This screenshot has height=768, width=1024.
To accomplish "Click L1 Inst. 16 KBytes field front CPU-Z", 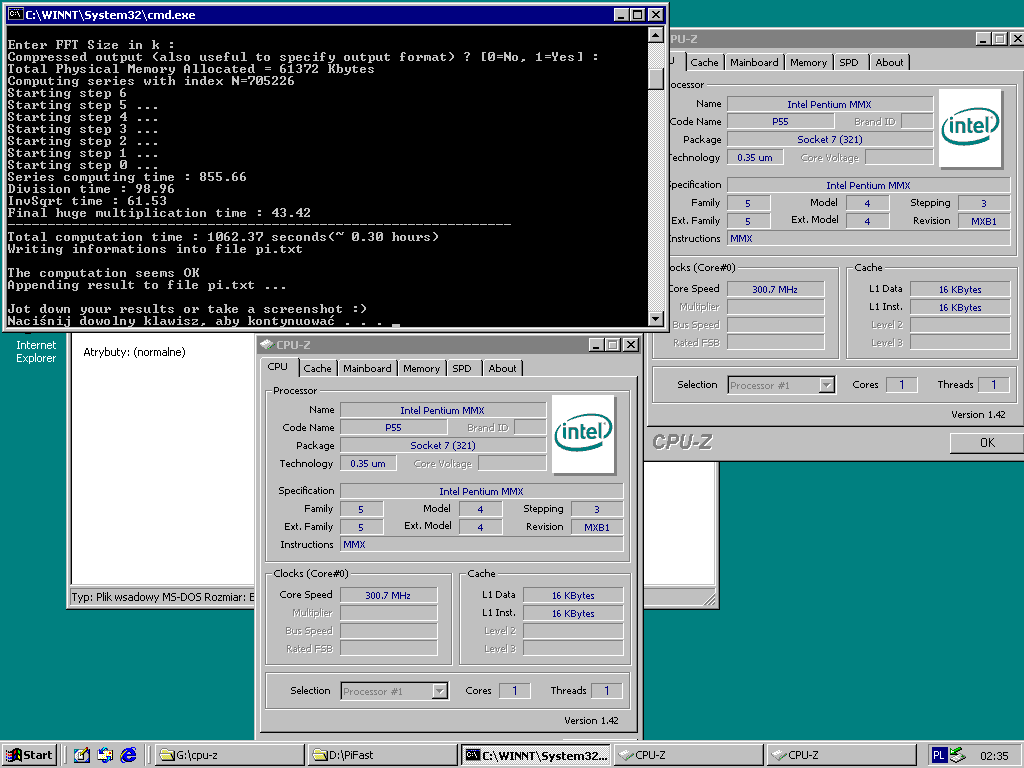I will pyautogui.click(x=573, y=613).
